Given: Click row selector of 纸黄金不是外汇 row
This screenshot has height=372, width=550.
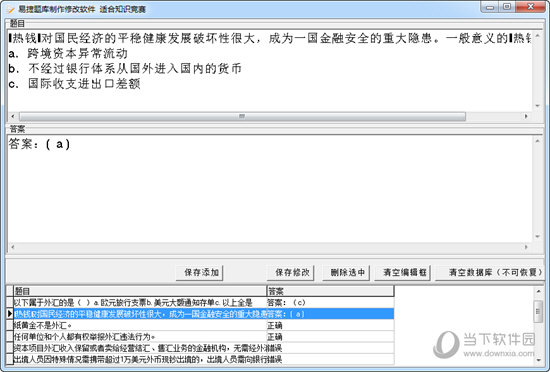Looking at the screenshot, I should (10, 325).
